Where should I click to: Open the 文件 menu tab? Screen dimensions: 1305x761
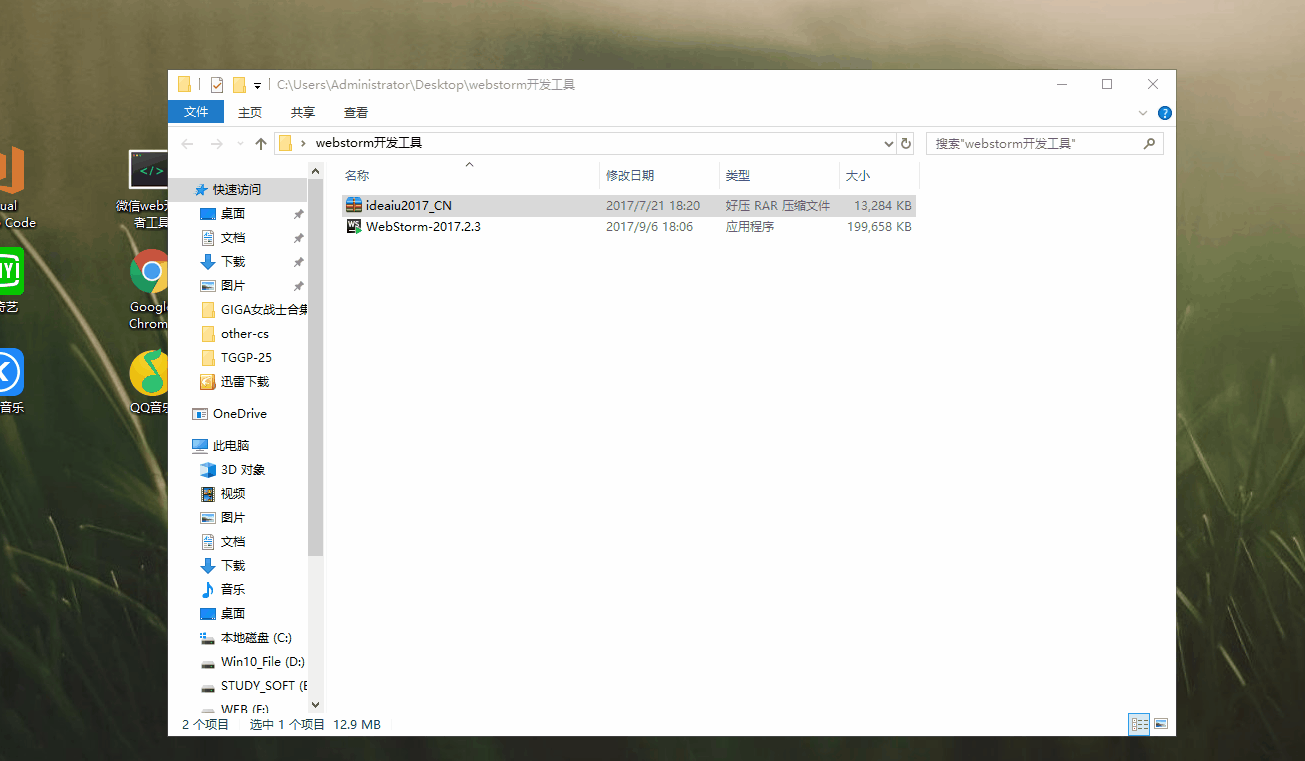(196, 112)
